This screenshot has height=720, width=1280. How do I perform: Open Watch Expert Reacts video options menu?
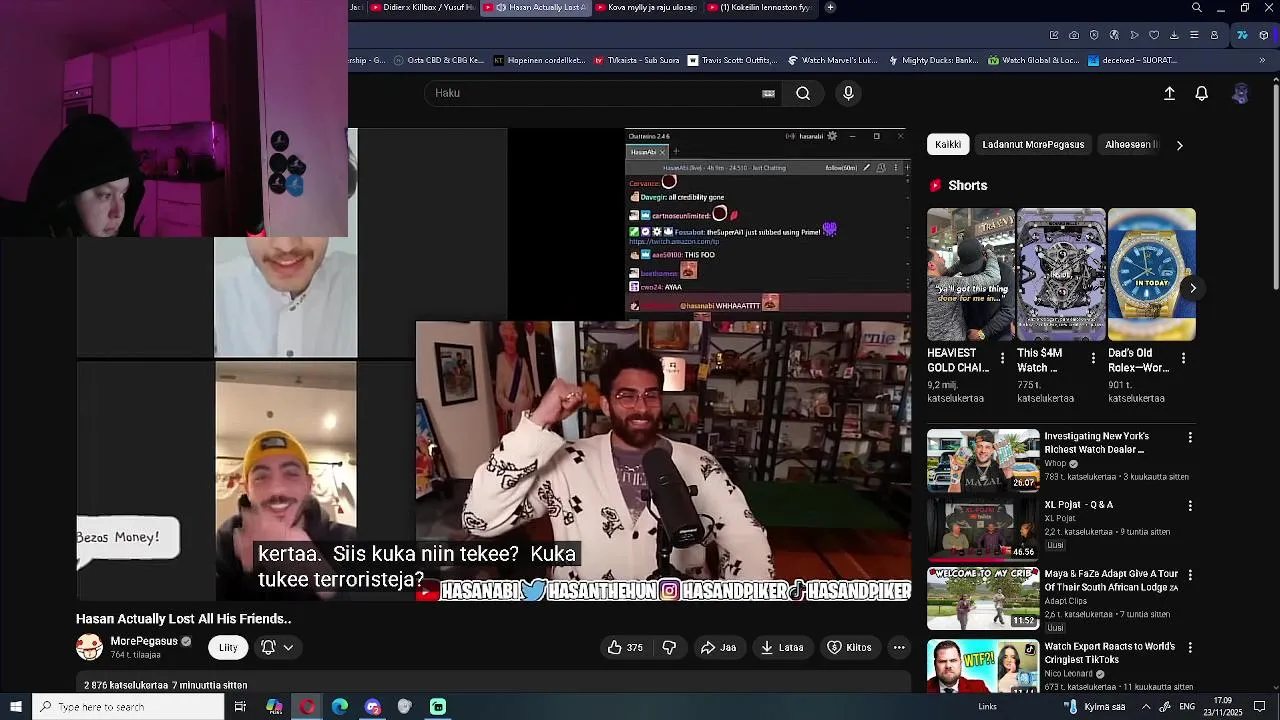coord(1190,647)
